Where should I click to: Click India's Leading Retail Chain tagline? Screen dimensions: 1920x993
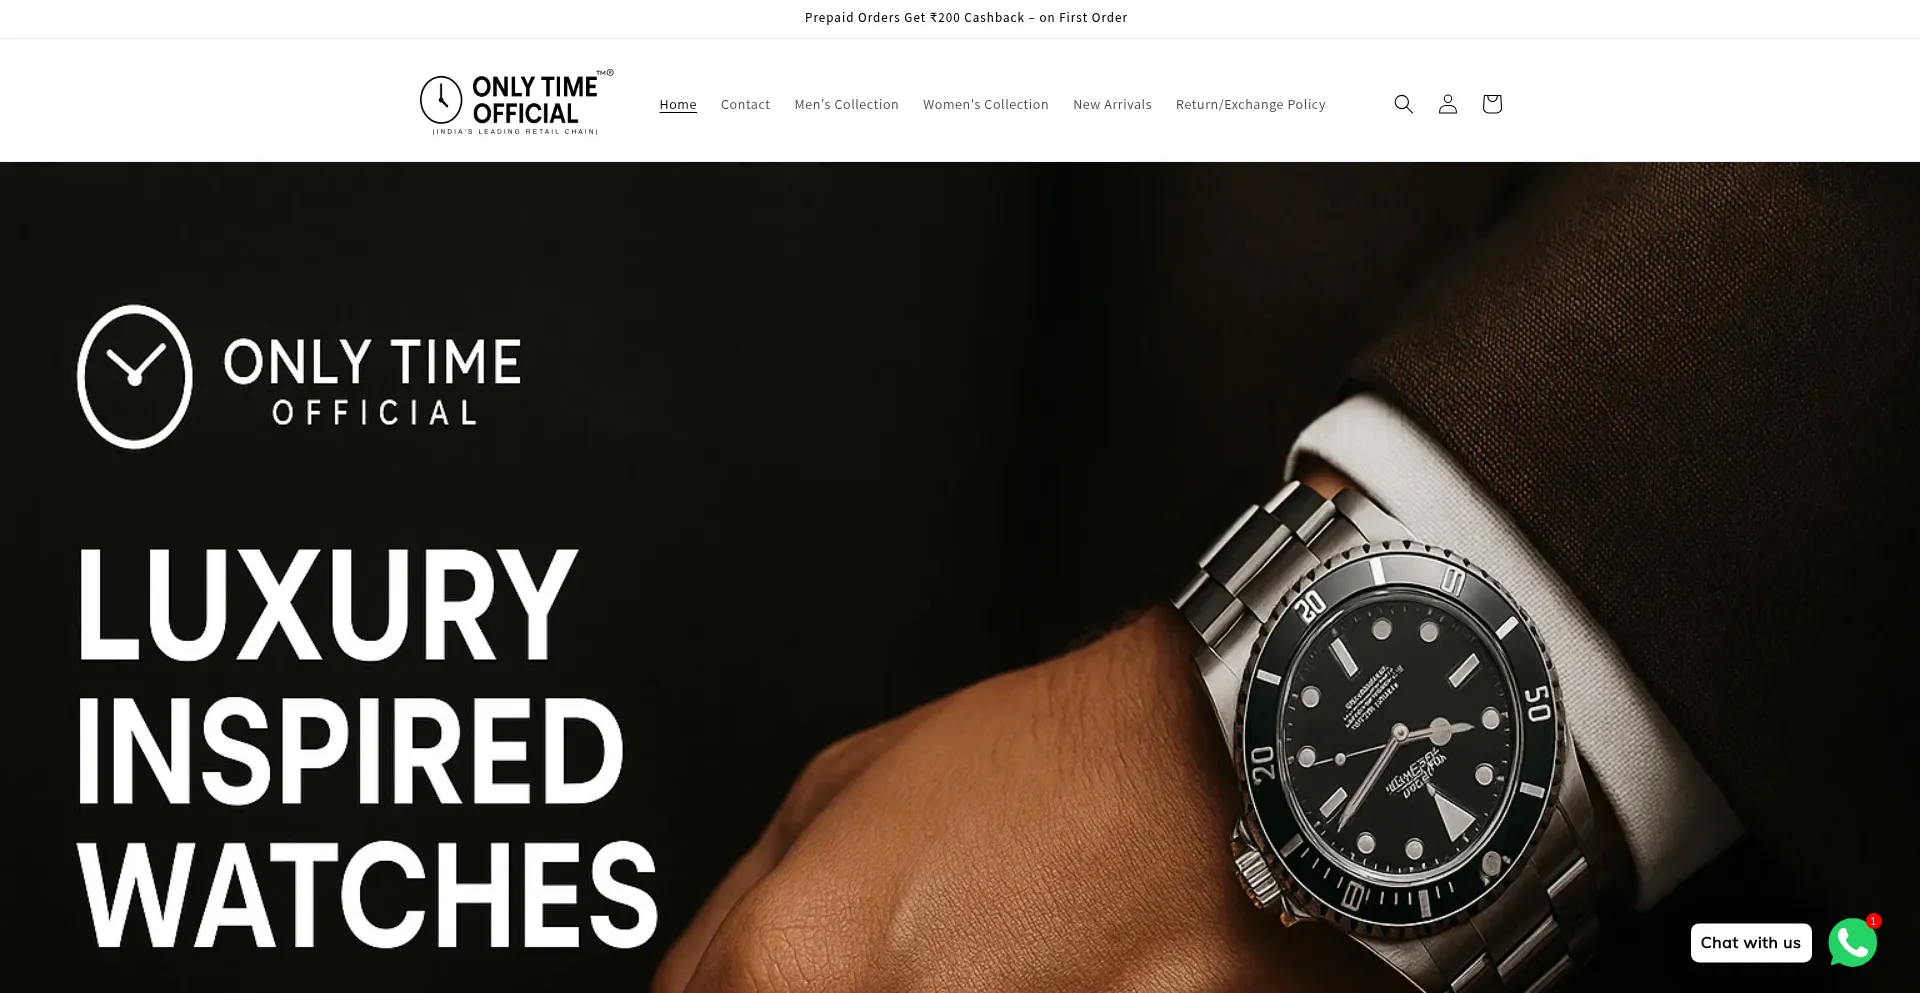pyautogui.click(x=515, y=131)
